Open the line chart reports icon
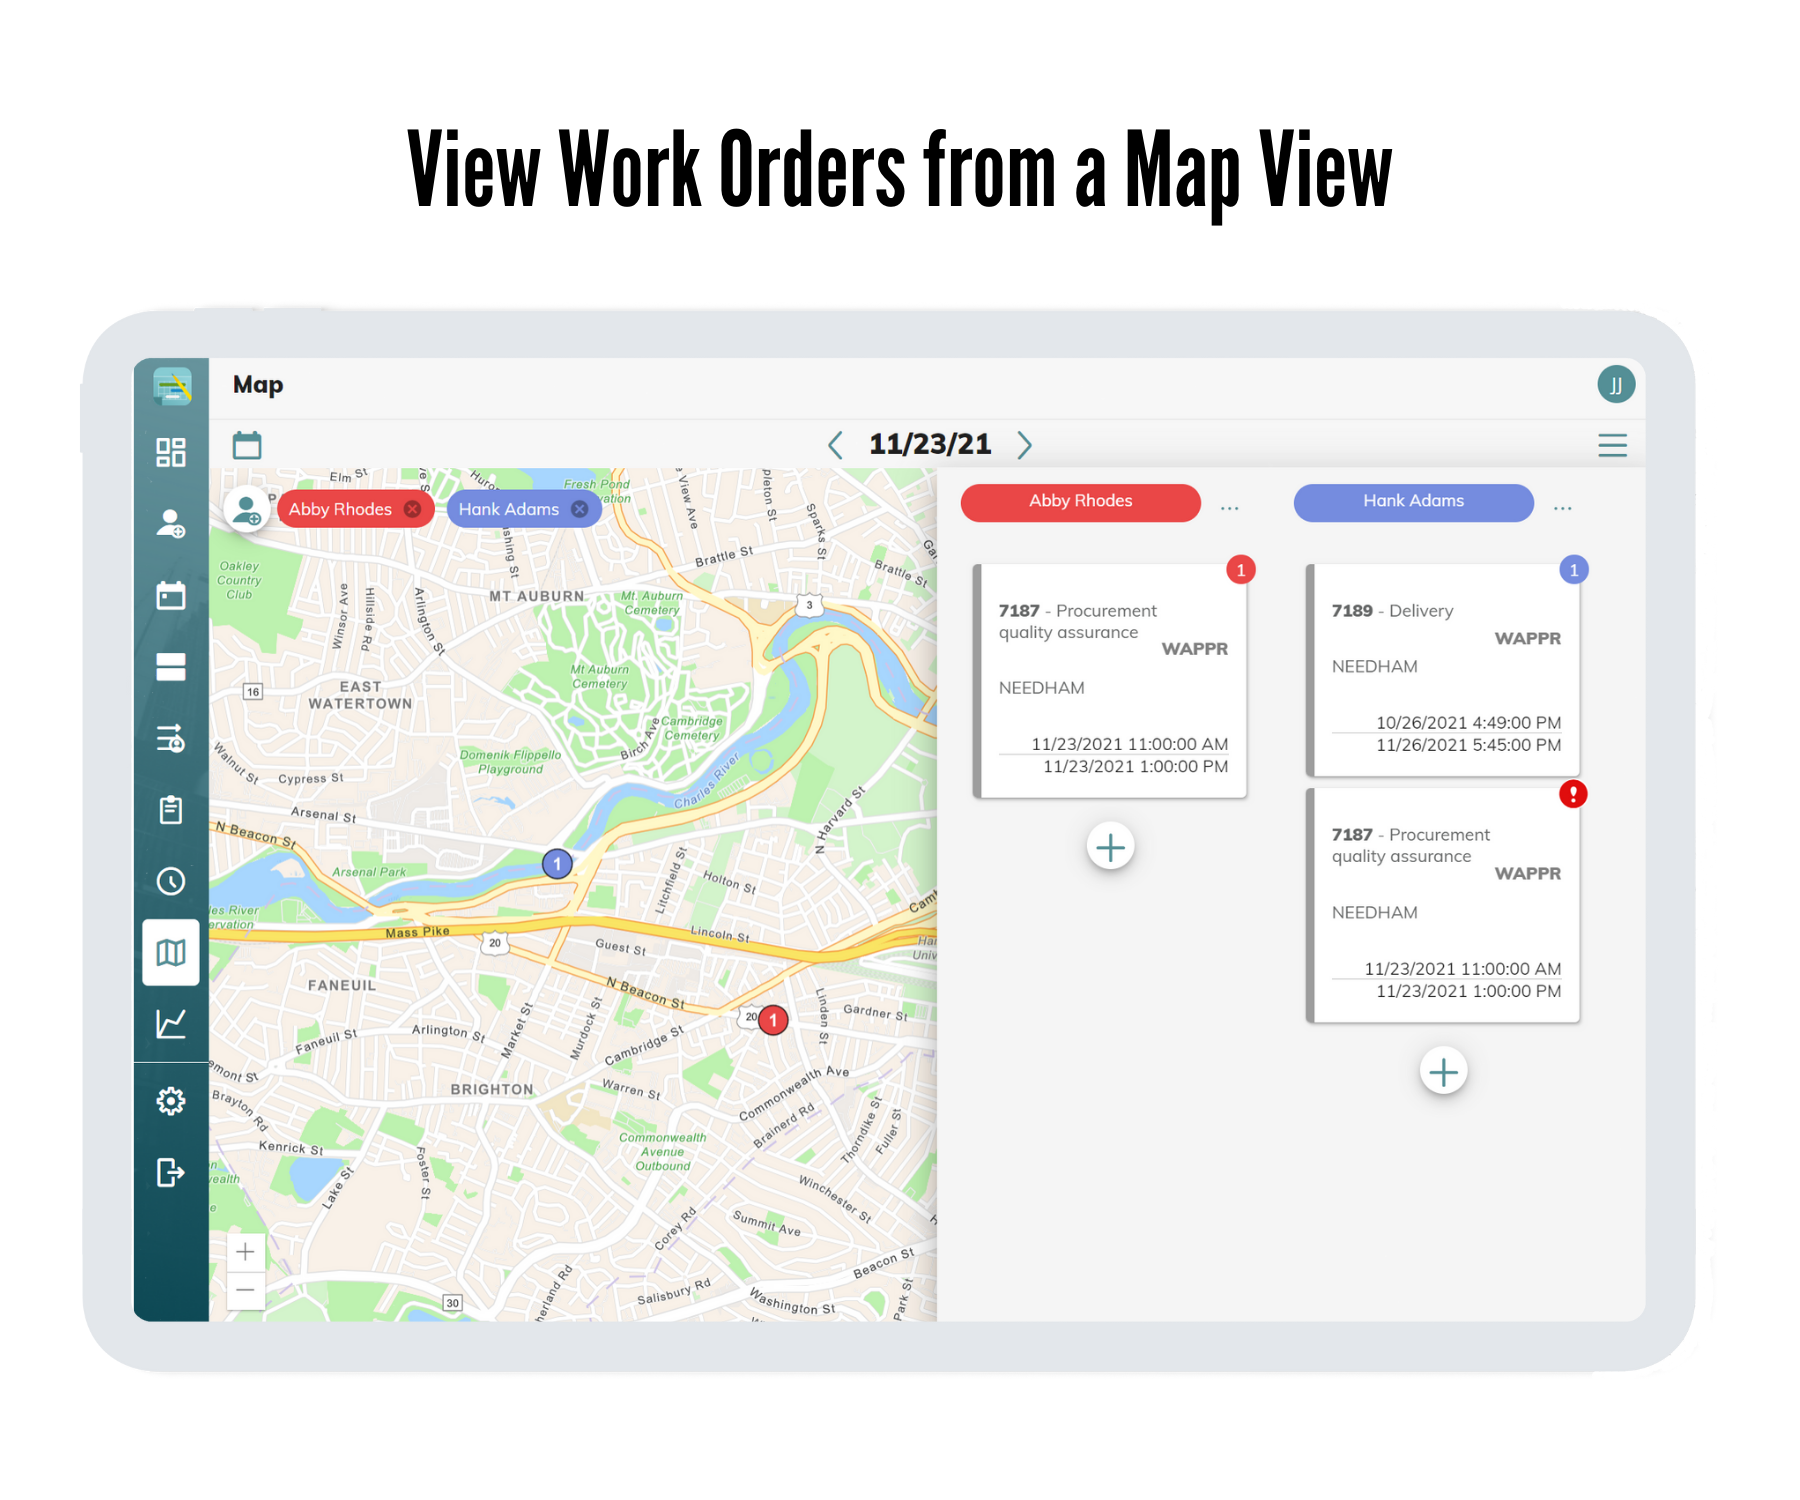The height and width of the screenshot is (1500, 1800). (171, 1024)
